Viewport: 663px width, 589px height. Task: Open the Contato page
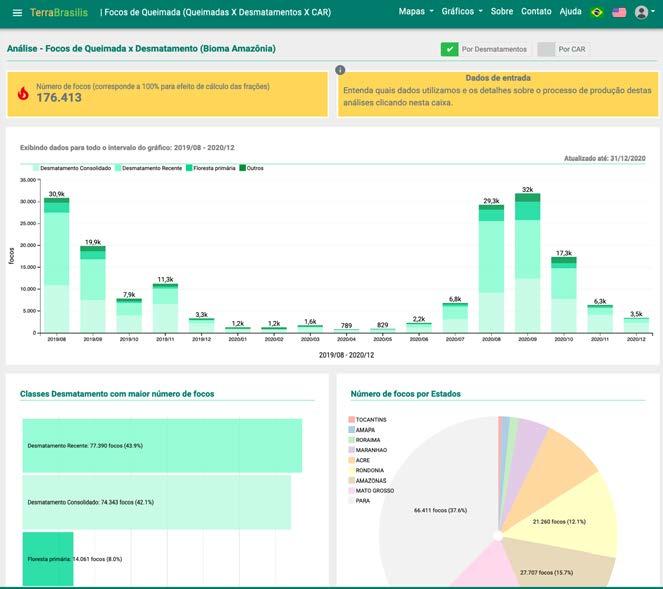[536, 11]
